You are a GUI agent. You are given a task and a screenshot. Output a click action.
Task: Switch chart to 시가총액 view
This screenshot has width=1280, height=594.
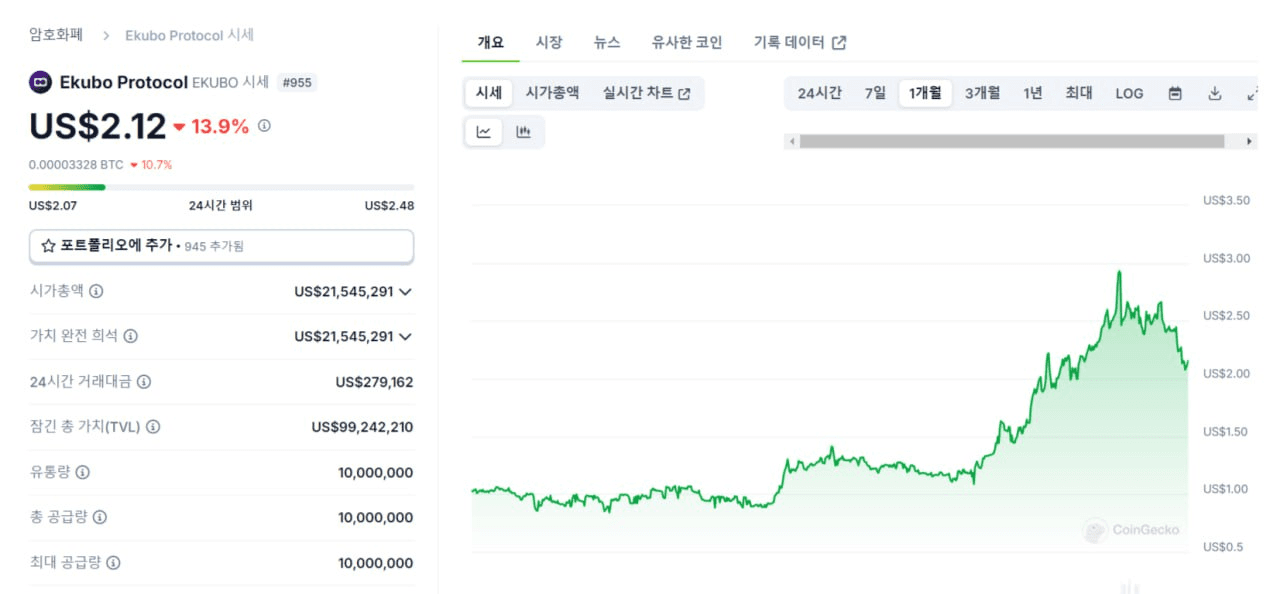click(552, 93)
